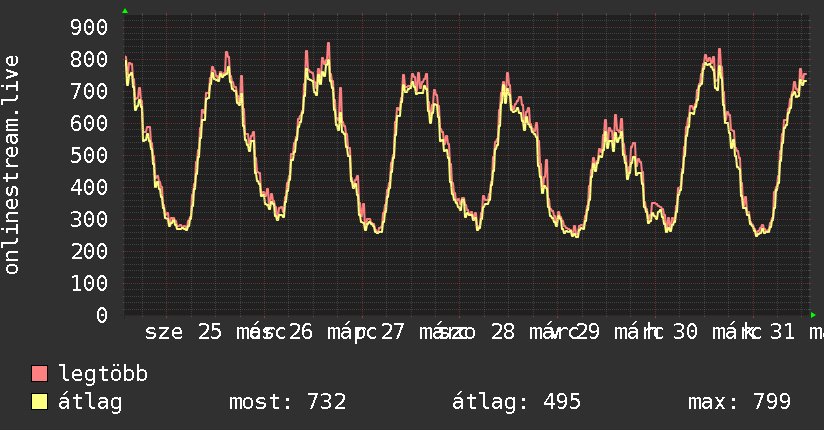Click the 300 y-axis label

click(x=89, y=219)
